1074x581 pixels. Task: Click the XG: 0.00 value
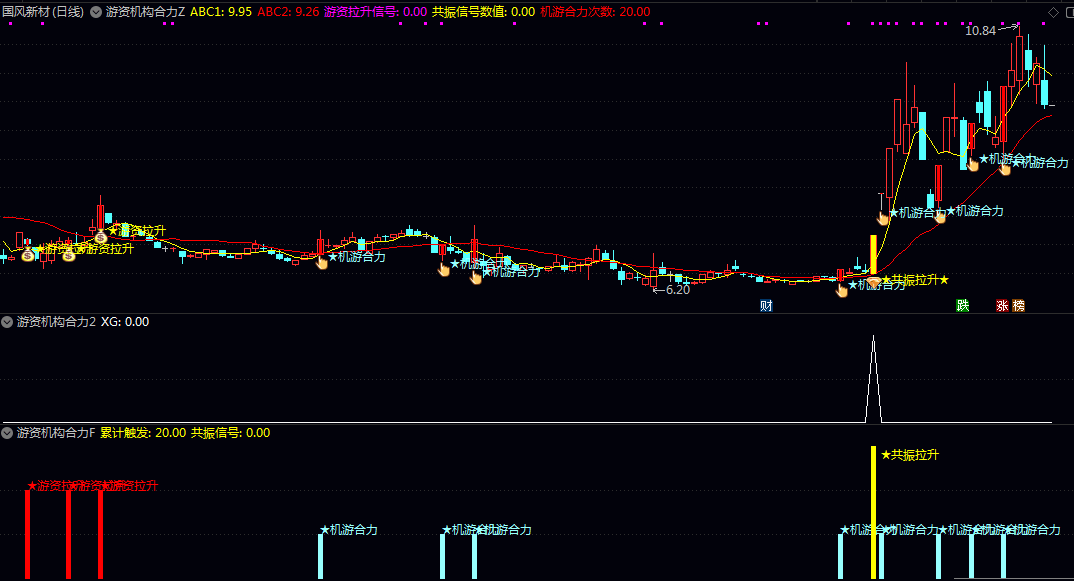coord(125,322)
